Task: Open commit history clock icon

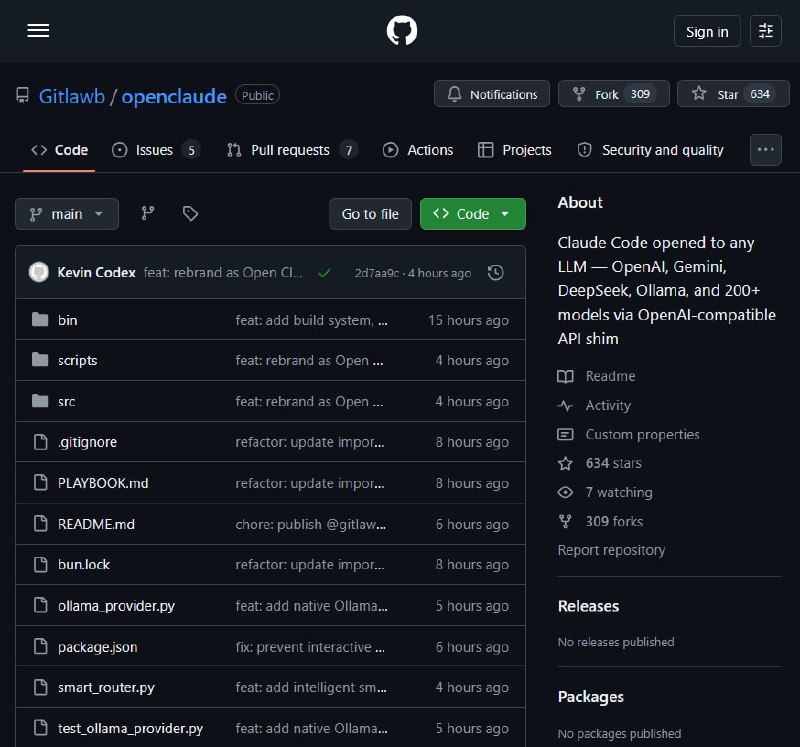Action: [x=494, y=272]
